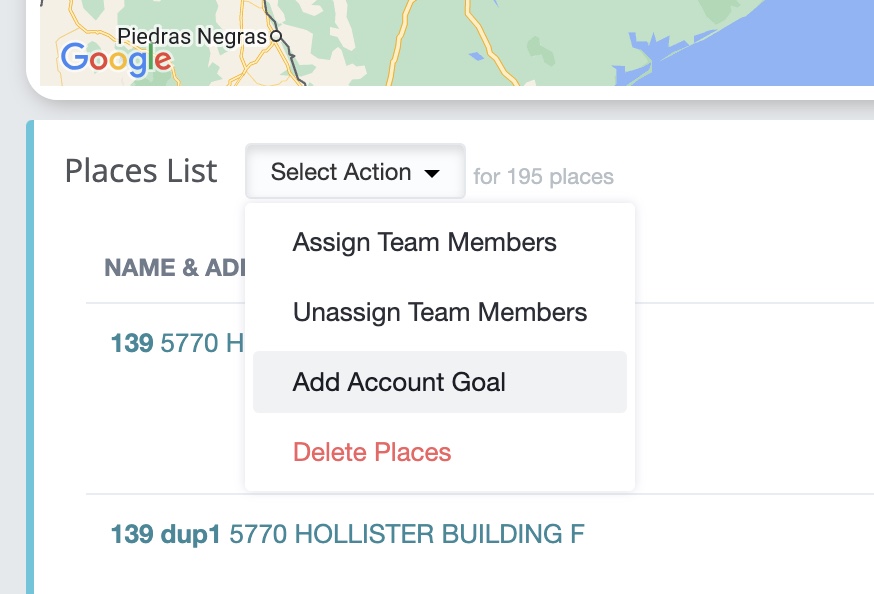Open the Select Action dropdown
The width and height of the screenshot is (874, 594).
355,171
